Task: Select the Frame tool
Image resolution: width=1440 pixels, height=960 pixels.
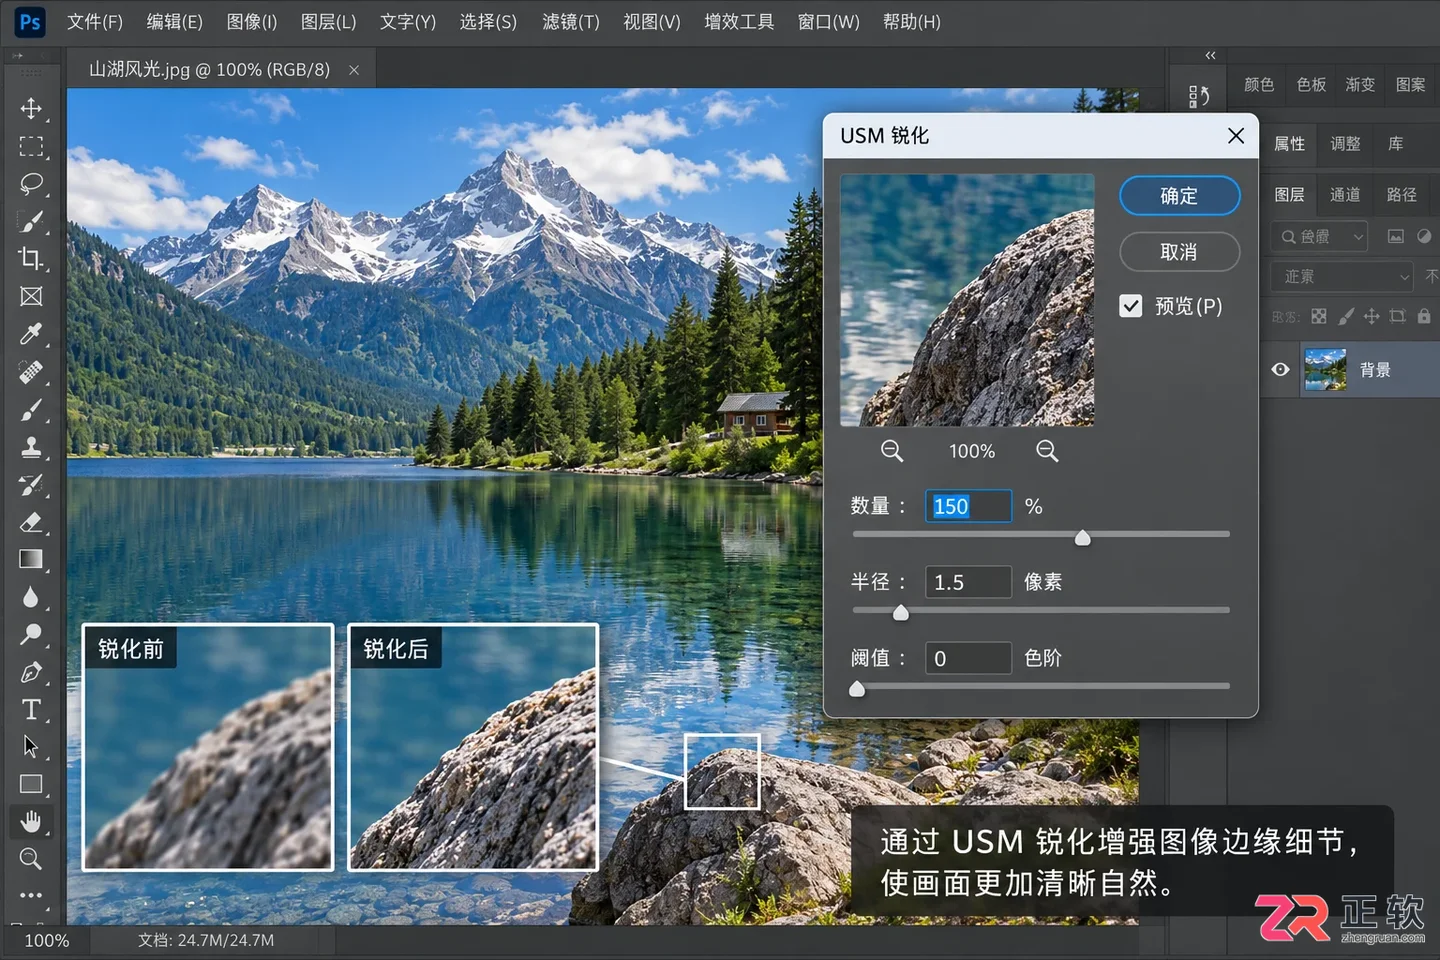Action: pyautogui.click(x=31, y=296)
